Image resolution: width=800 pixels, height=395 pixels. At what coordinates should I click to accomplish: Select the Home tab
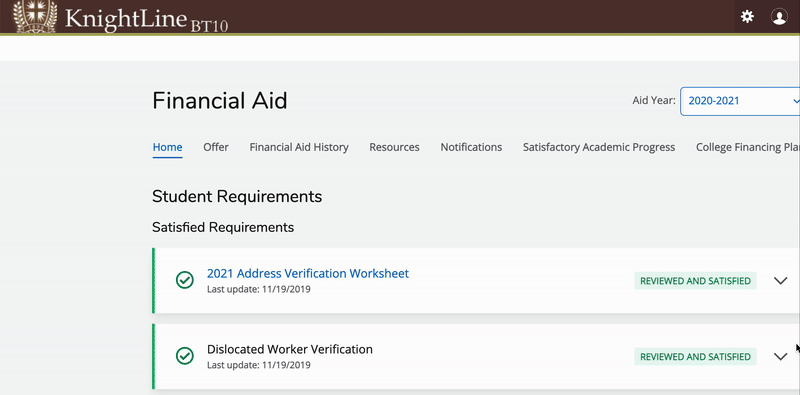click(167, 147)
